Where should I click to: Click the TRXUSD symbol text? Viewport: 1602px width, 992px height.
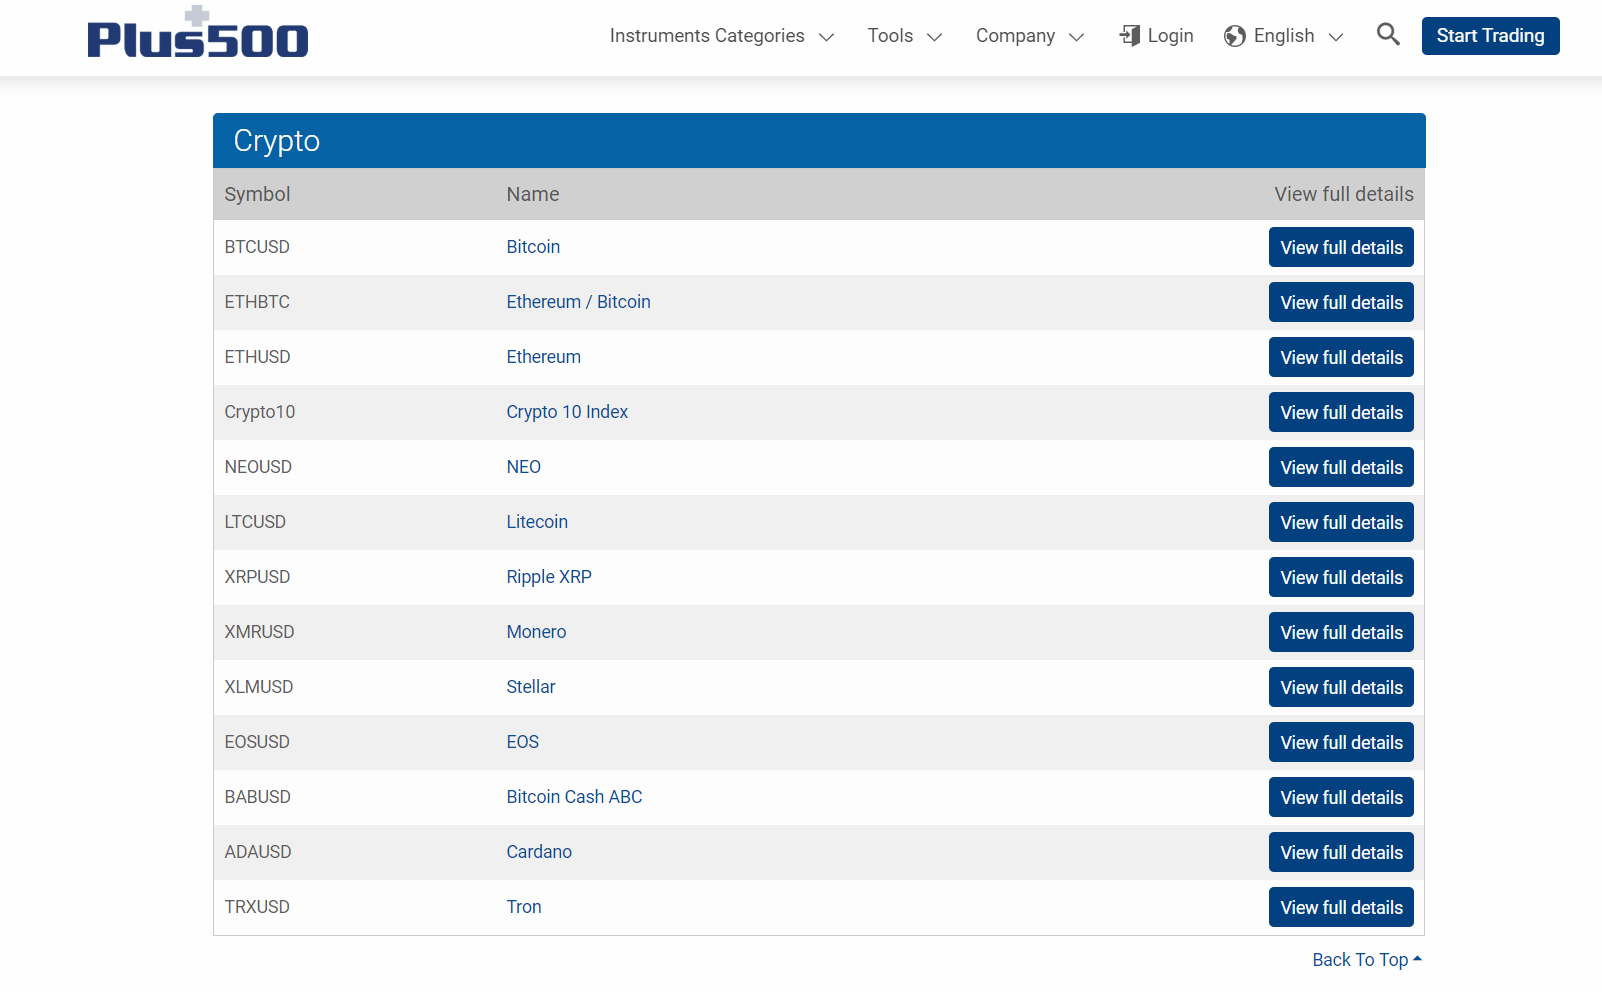tap(257, 907)
